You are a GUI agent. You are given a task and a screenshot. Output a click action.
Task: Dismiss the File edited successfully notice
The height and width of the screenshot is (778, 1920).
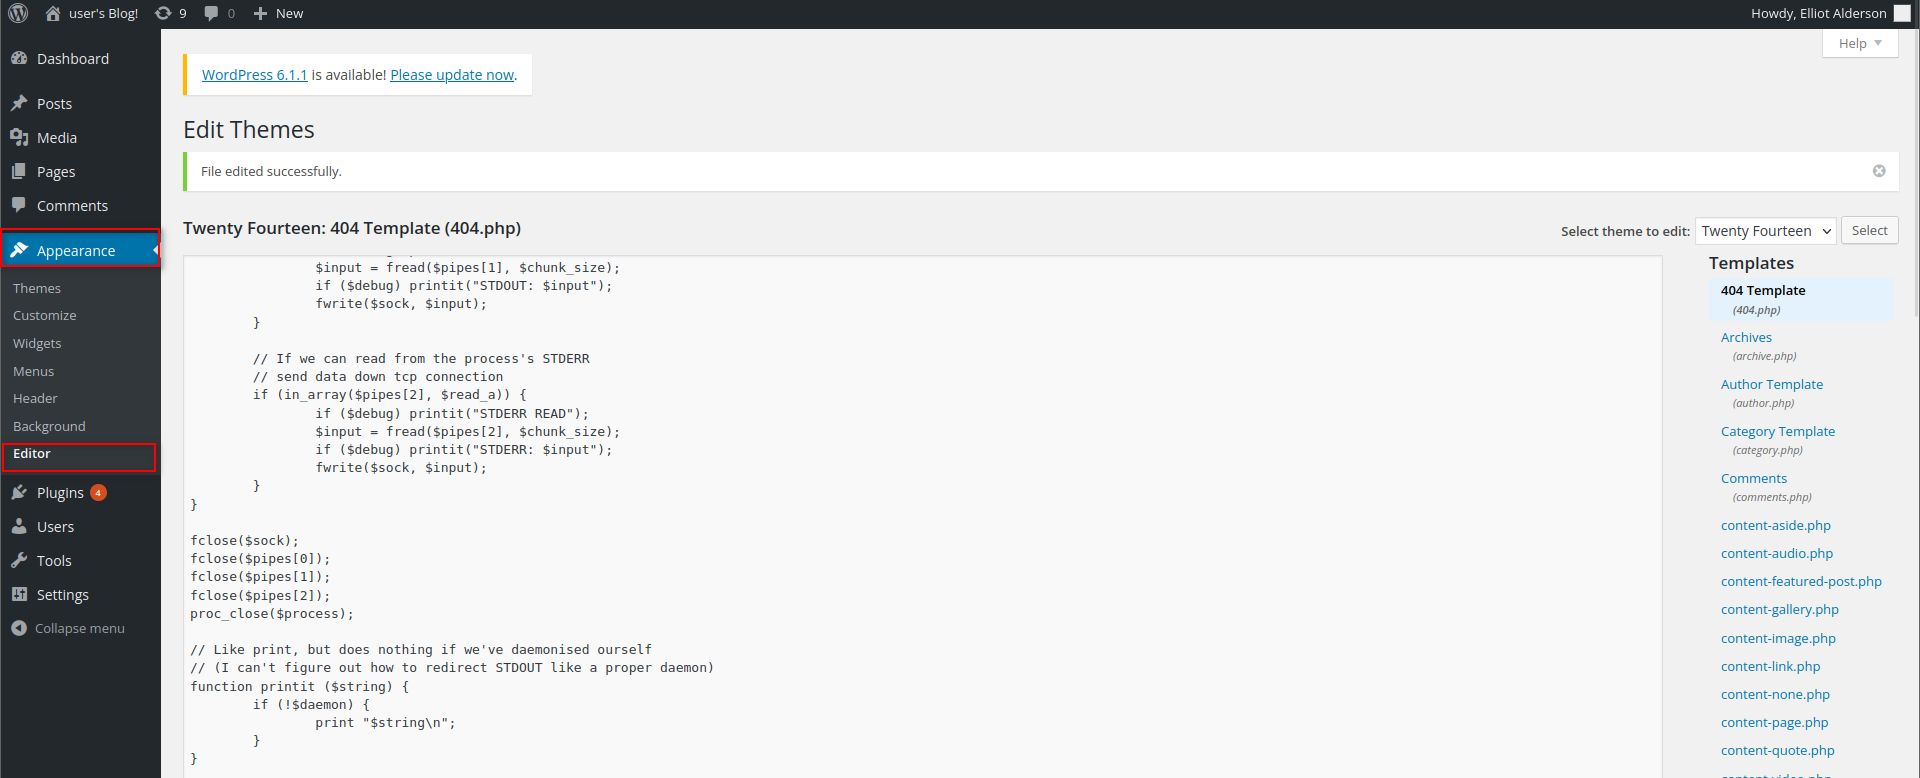click(1879, 171)
